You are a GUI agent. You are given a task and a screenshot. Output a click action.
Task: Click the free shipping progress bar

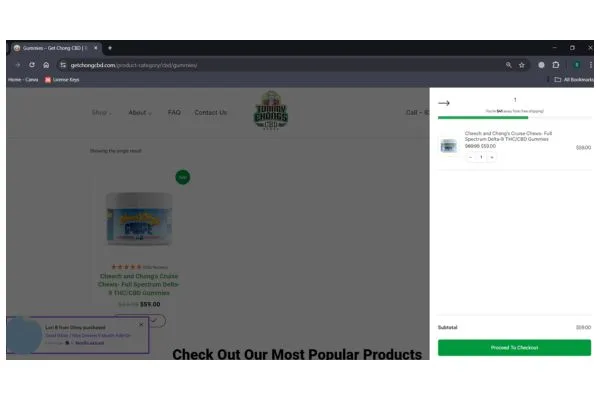pyautogui.click(x=514, y=118)
